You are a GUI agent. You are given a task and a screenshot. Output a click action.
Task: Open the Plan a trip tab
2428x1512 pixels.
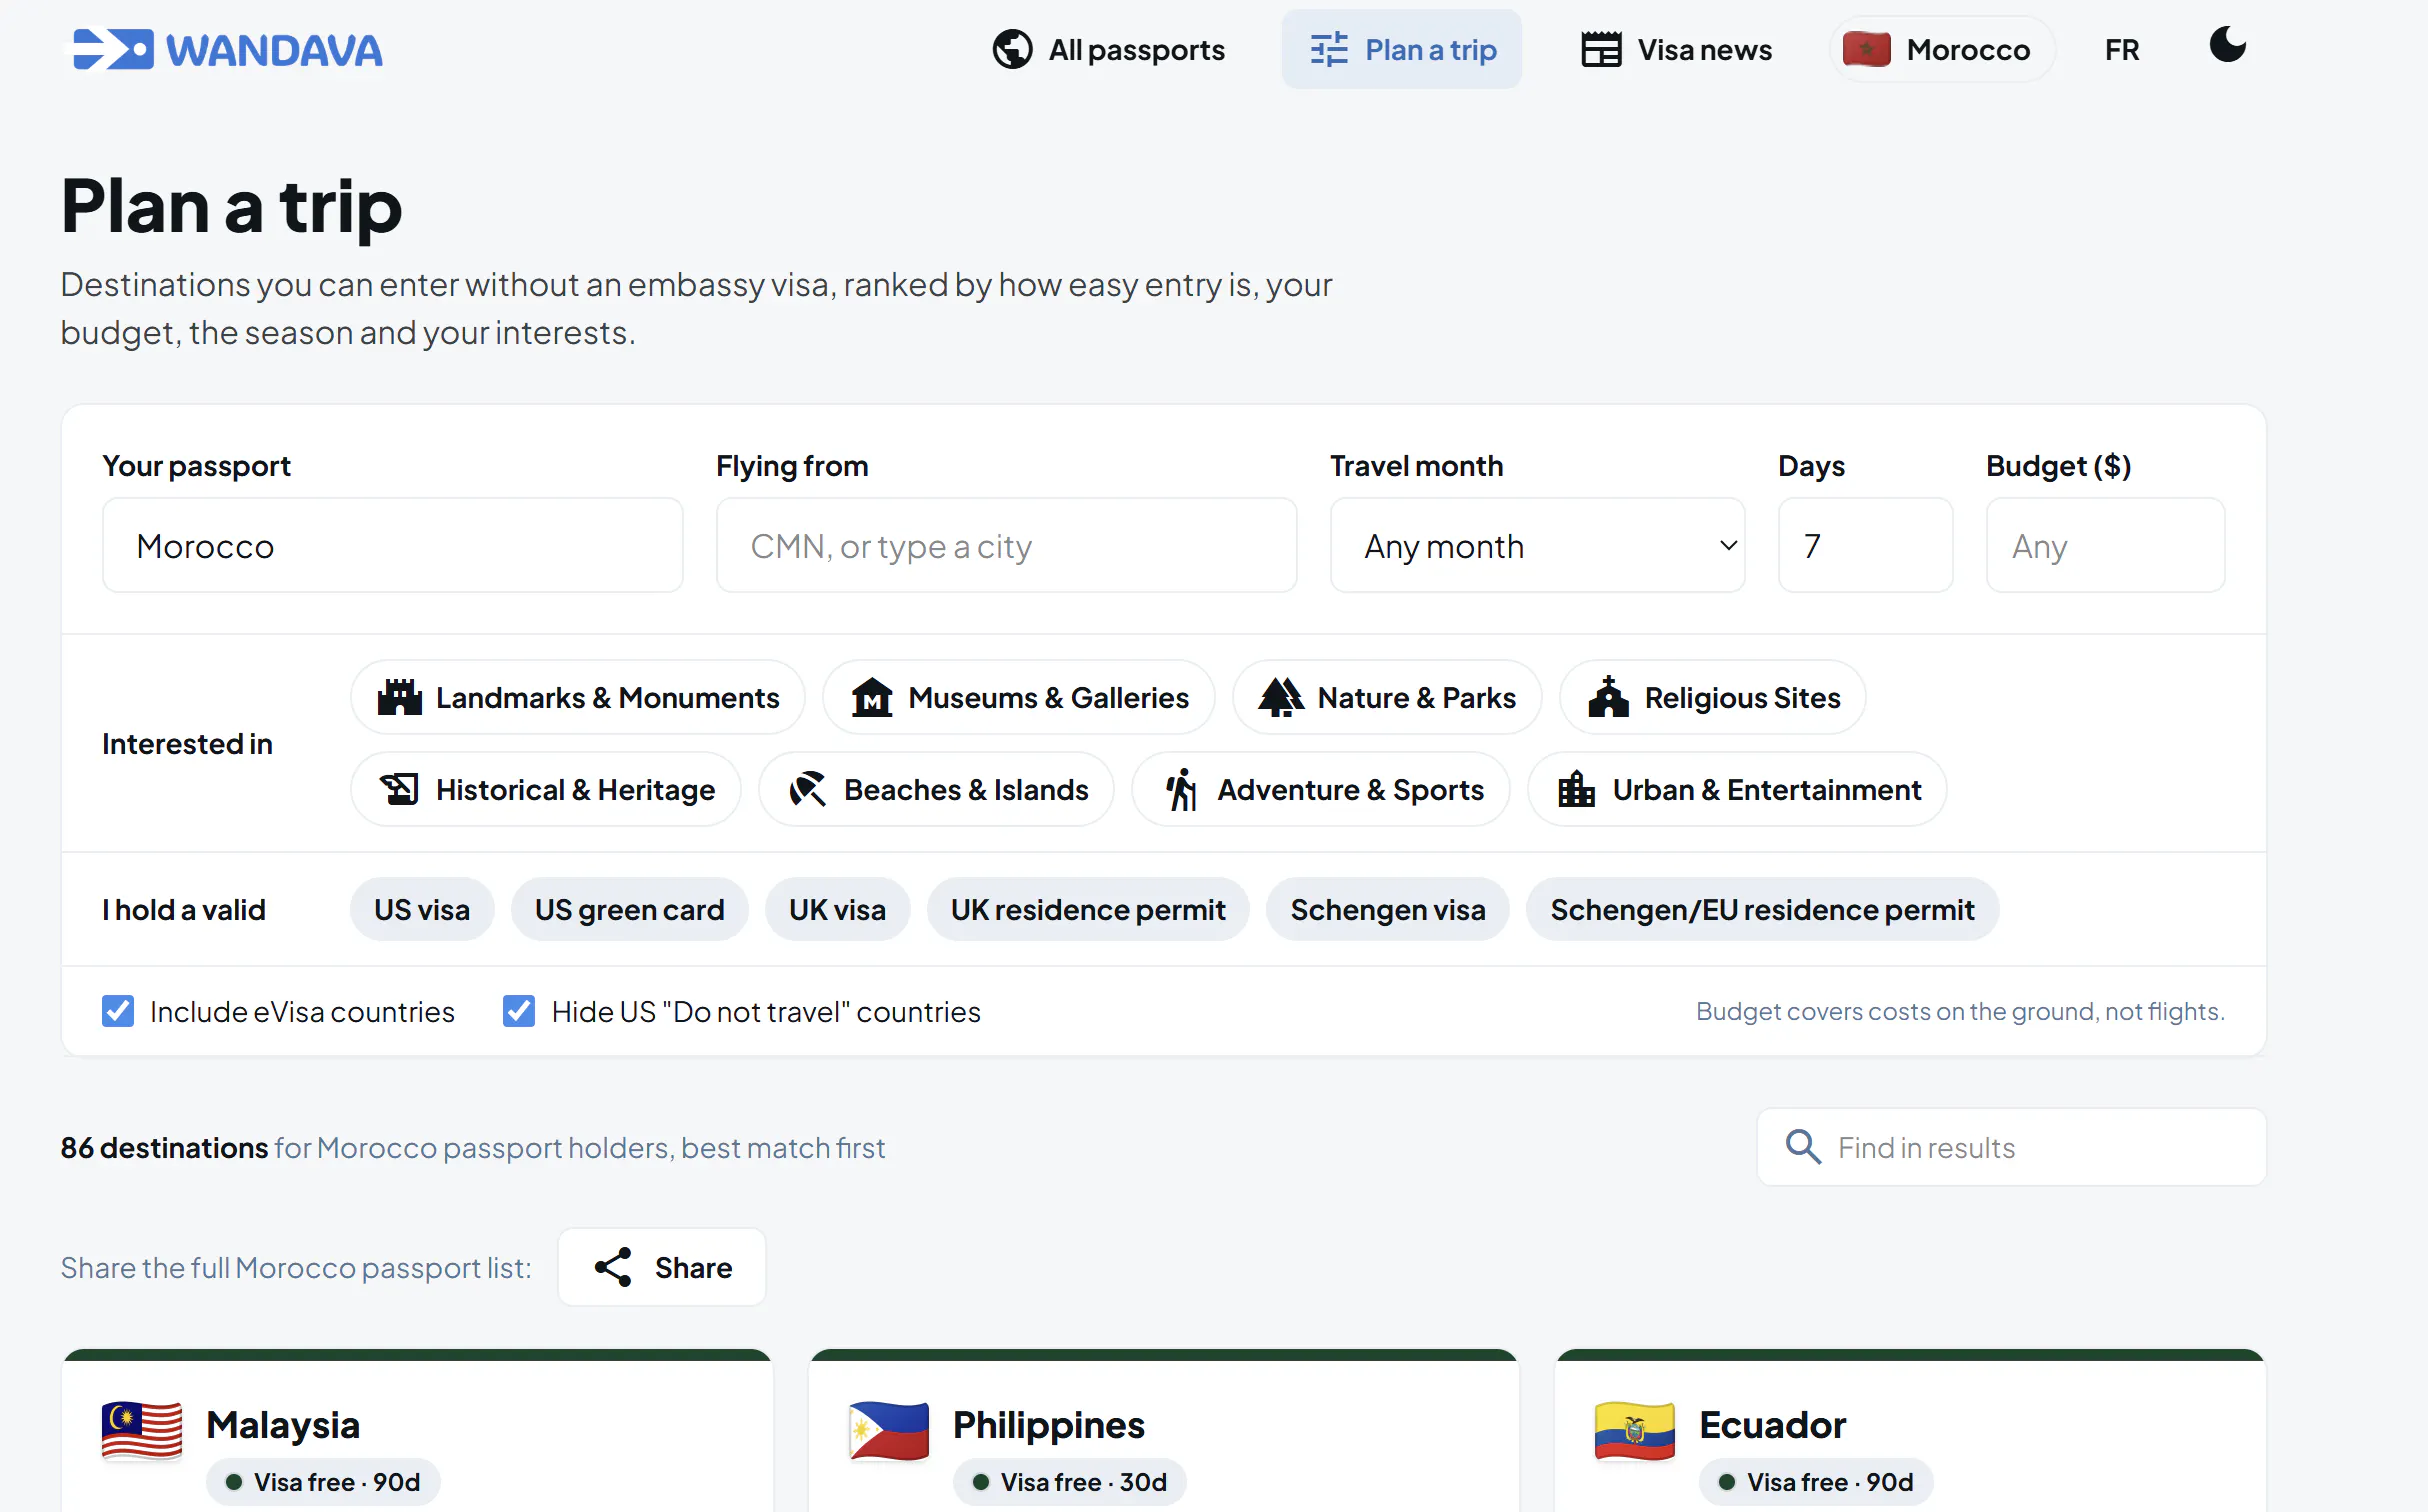coord(1401,50)
